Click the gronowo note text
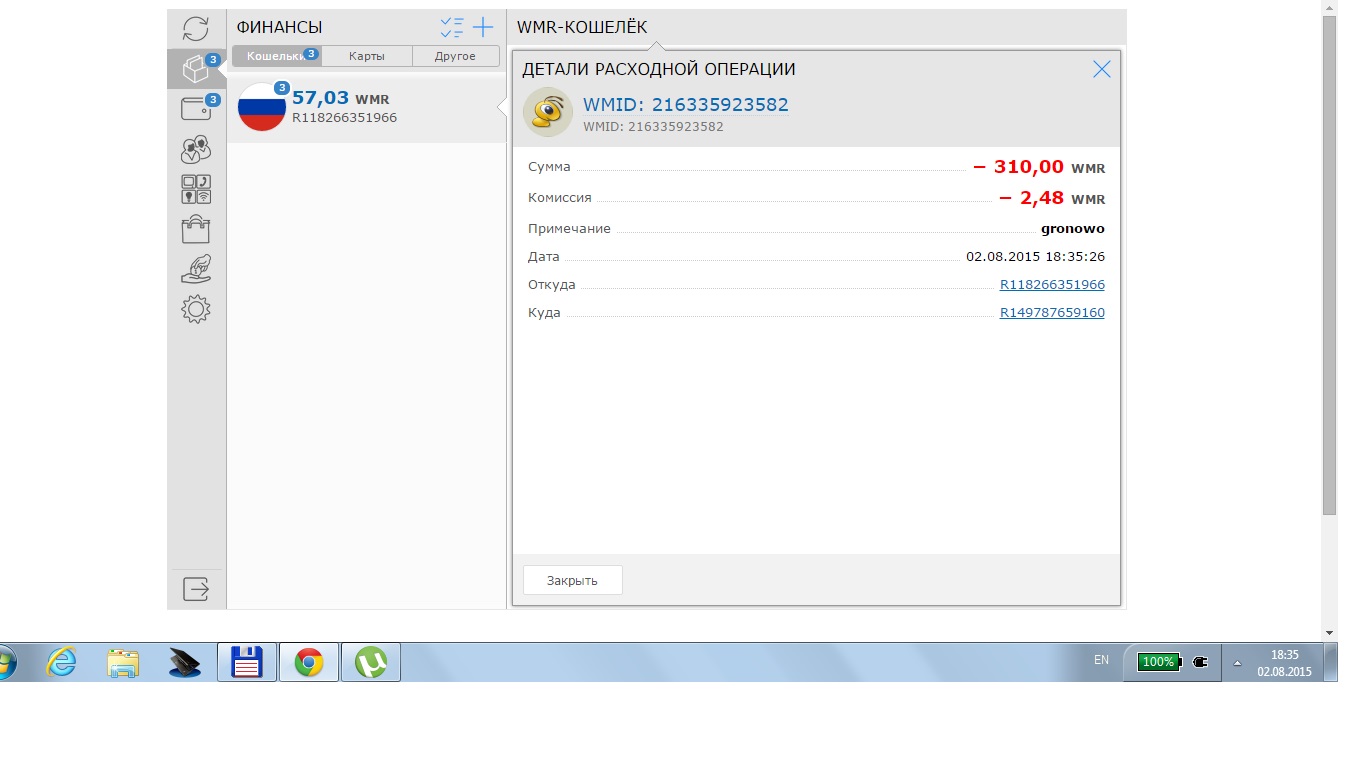This screenshot has width=1366, height=768. tap(1073, 229)
